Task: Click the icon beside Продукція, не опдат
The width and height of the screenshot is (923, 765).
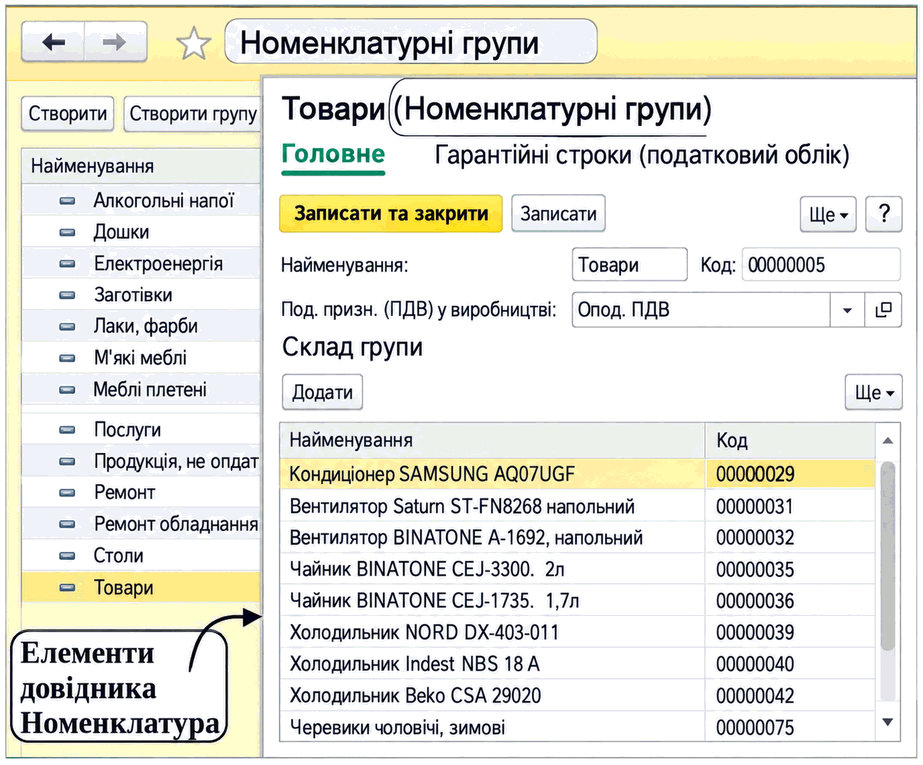Action: pos(68,461)
